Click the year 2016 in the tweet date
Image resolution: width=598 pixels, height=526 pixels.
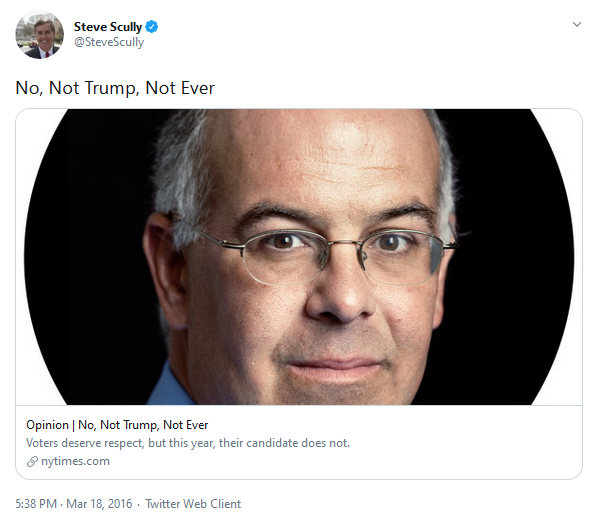pos(120,504)
